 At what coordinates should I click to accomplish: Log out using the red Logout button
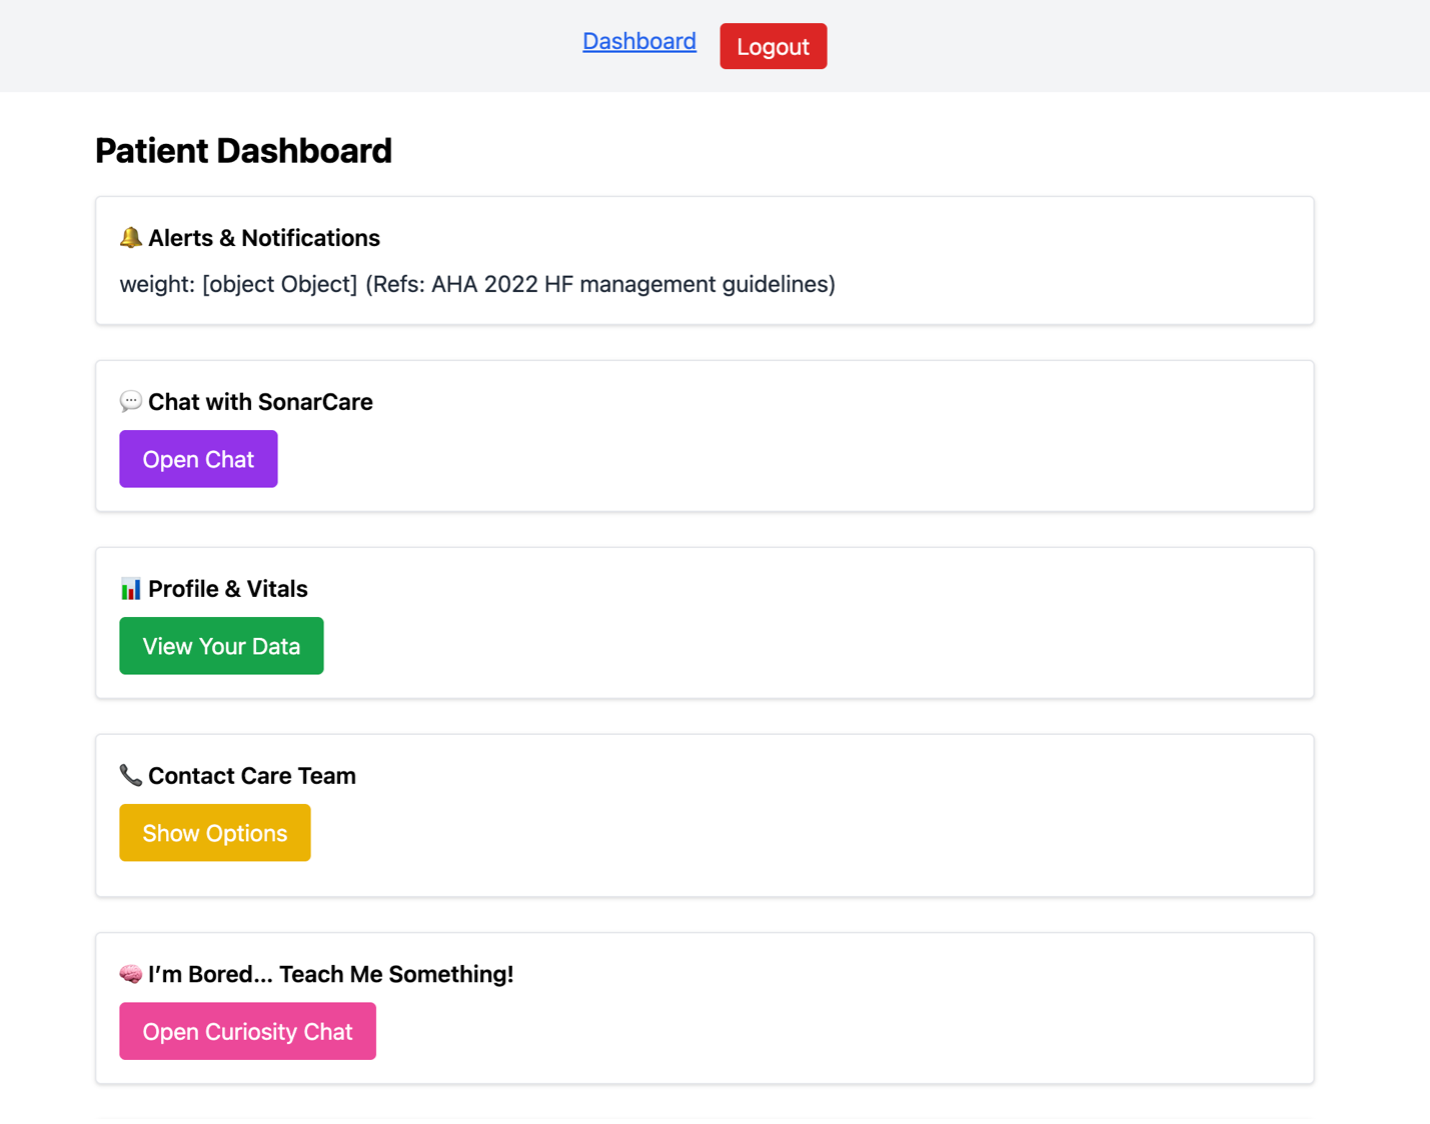click(x=773, y=46)
